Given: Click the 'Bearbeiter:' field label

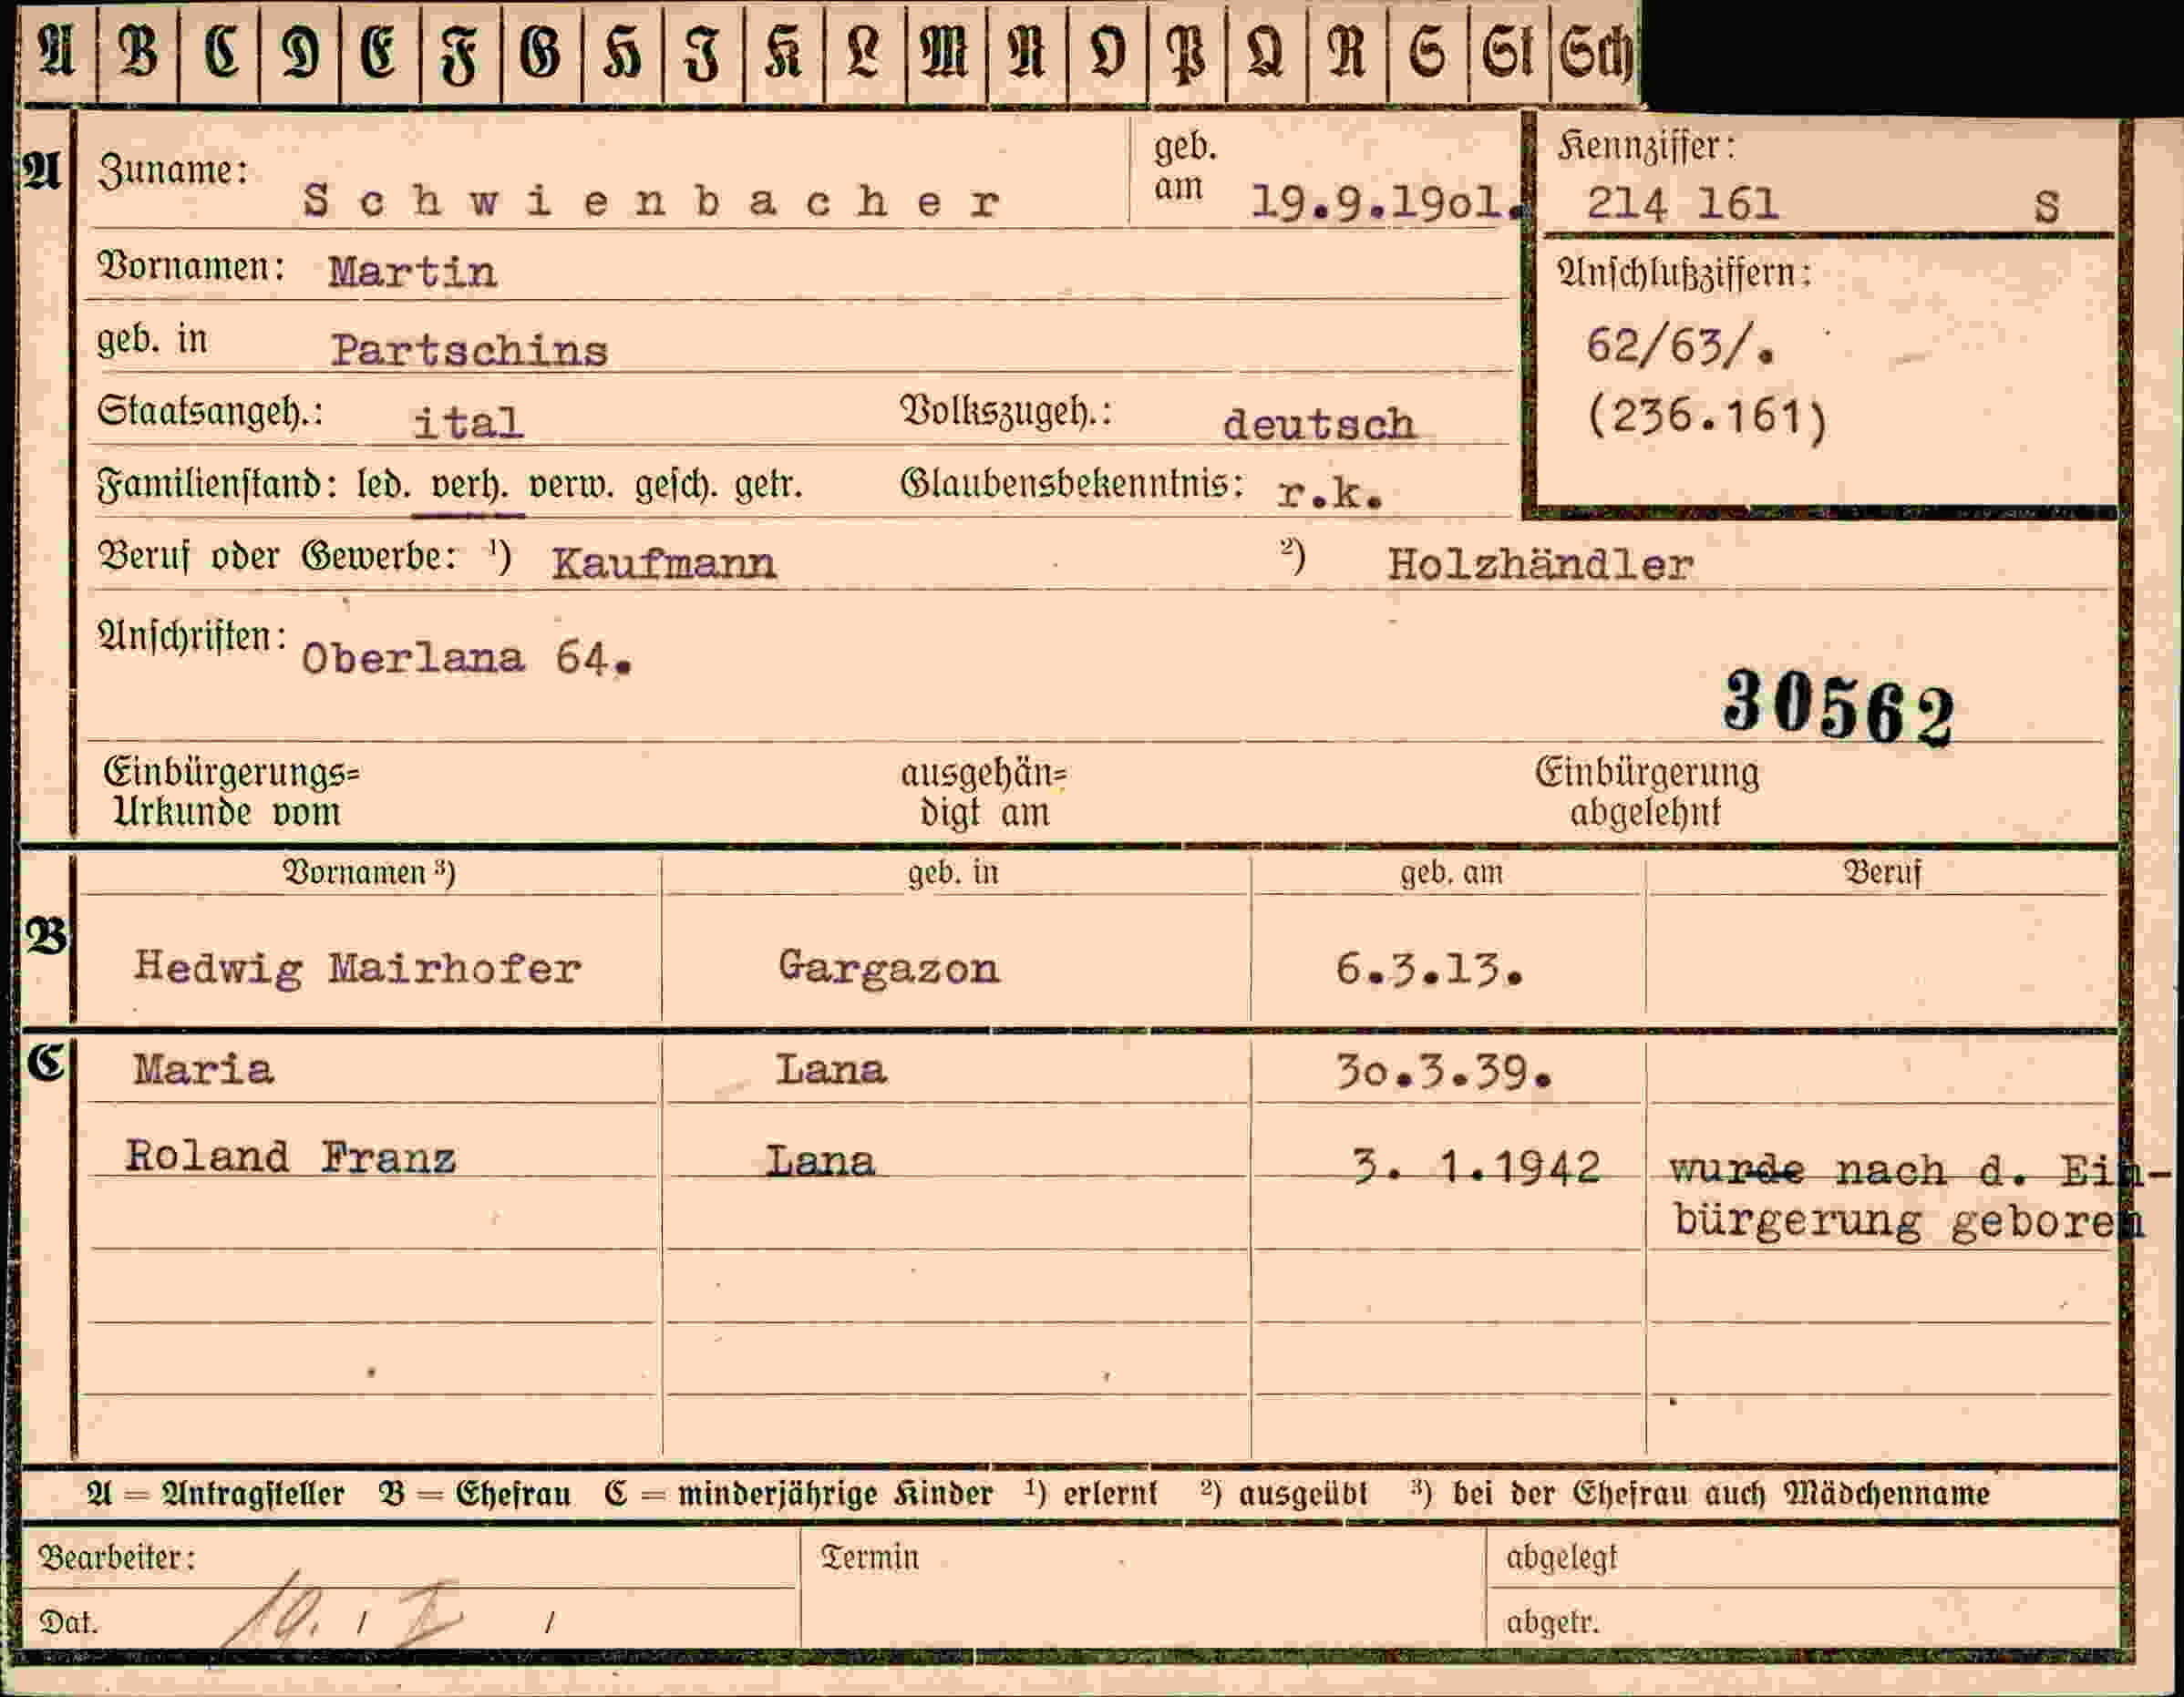Looking at the screenshot, I should pos(116,1558).
